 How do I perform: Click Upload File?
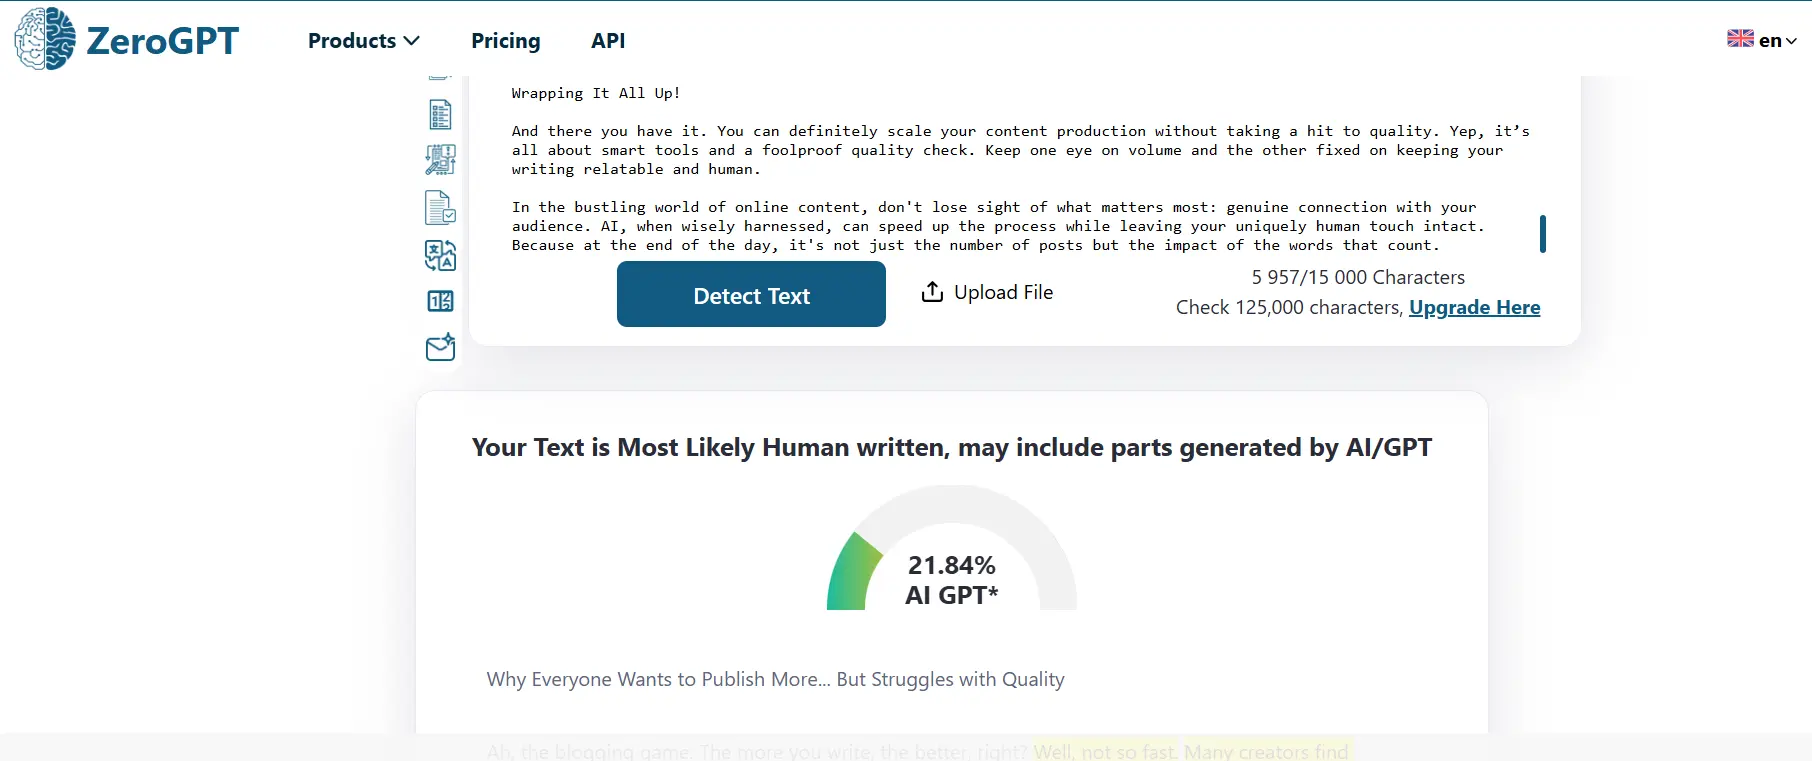(x=986, y=292)
